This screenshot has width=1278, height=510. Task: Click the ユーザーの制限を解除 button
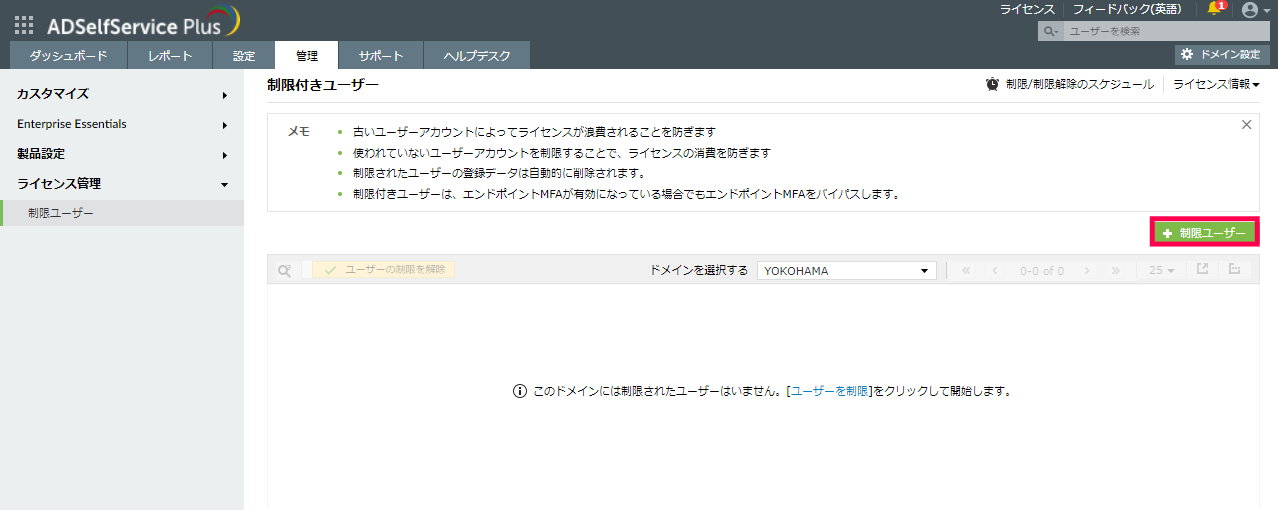(384, 270)
